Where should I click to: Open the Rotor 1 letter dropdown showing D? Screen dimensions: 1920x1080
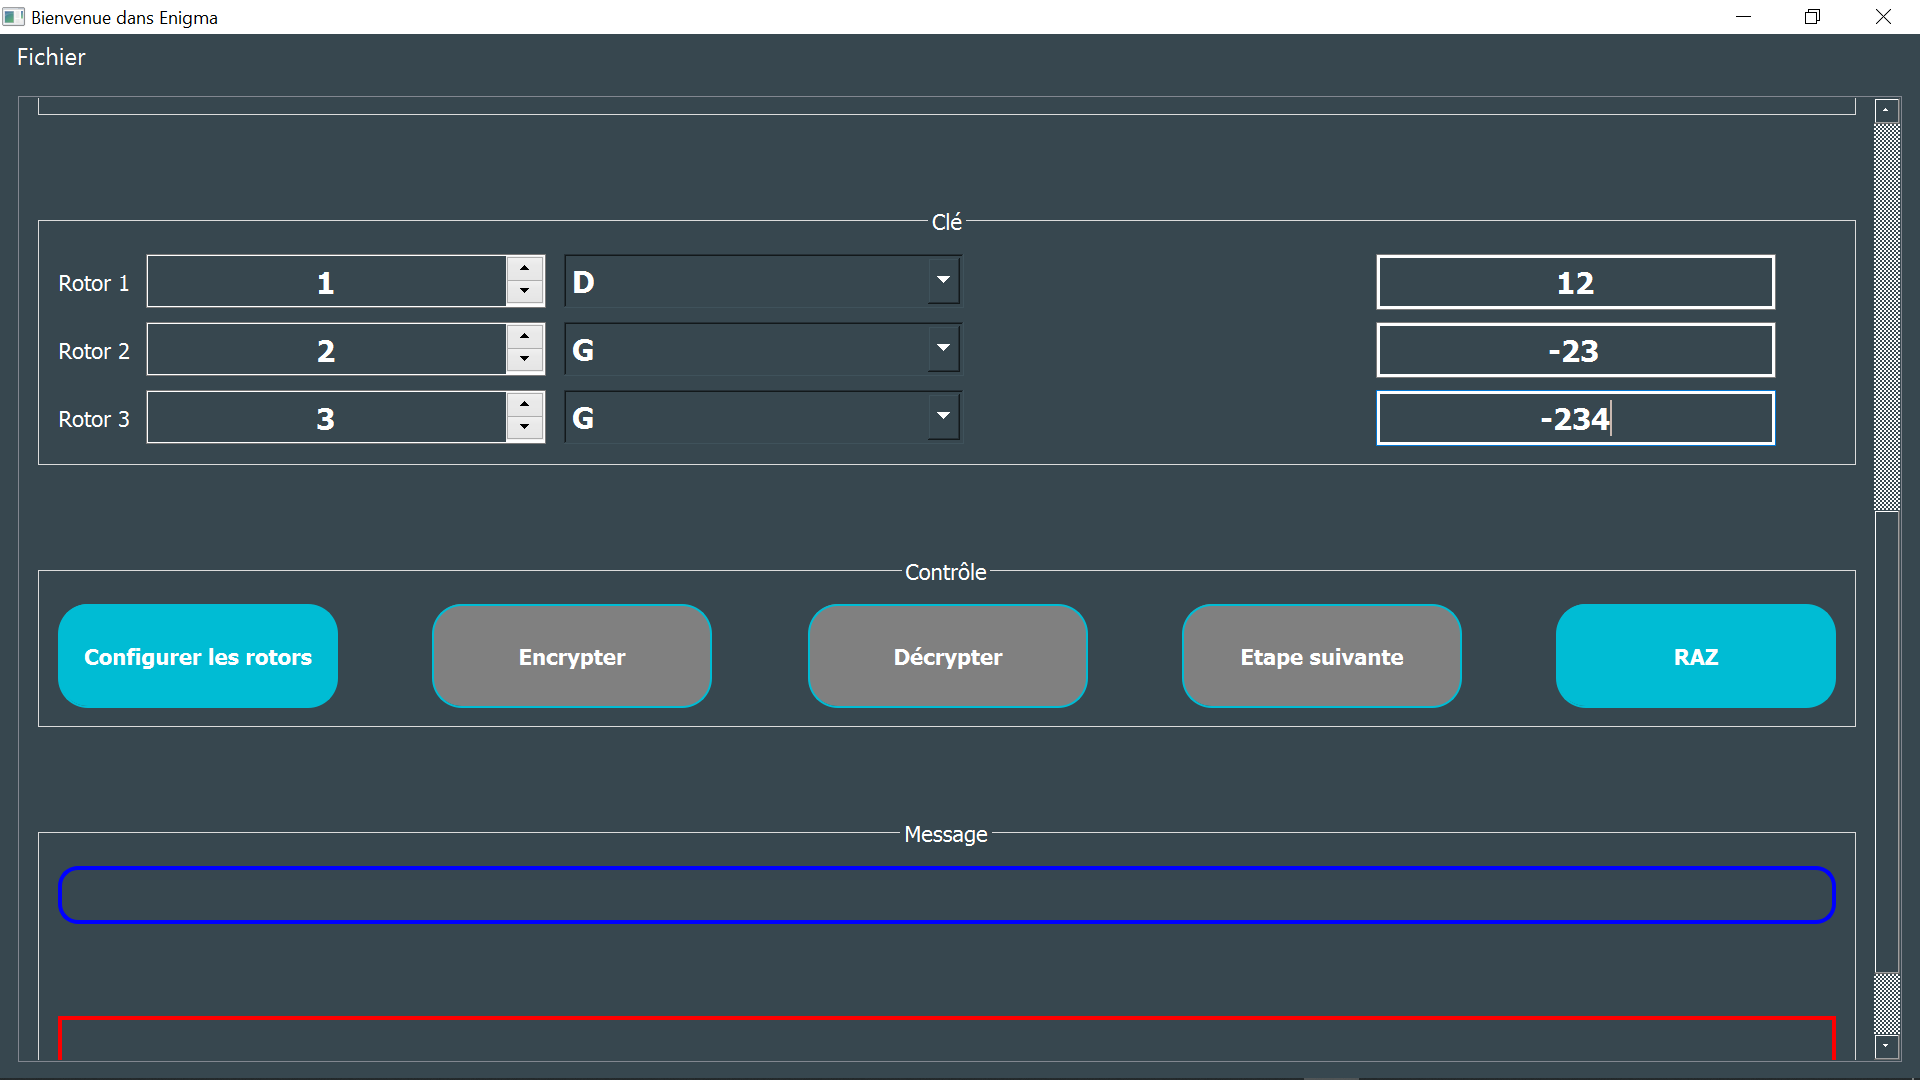(x=941, y=281)
